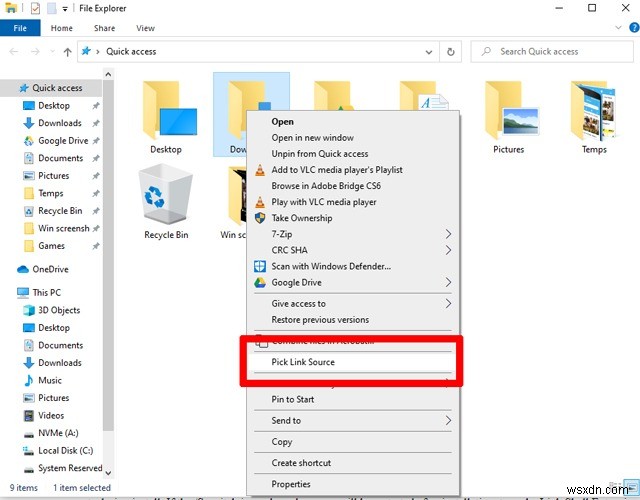Screen dimensions: 640x500
Task: Open the Help question mark icon
Action: (x=634, y=28)
